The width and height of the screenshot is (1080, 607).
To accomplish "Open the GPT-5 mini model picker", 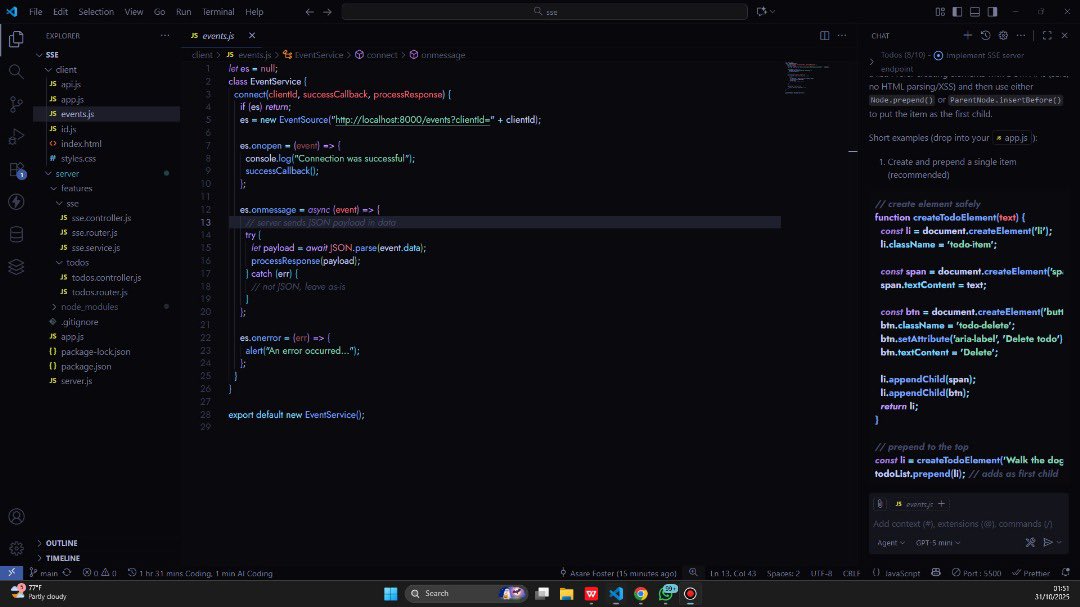I will (936, 542).
